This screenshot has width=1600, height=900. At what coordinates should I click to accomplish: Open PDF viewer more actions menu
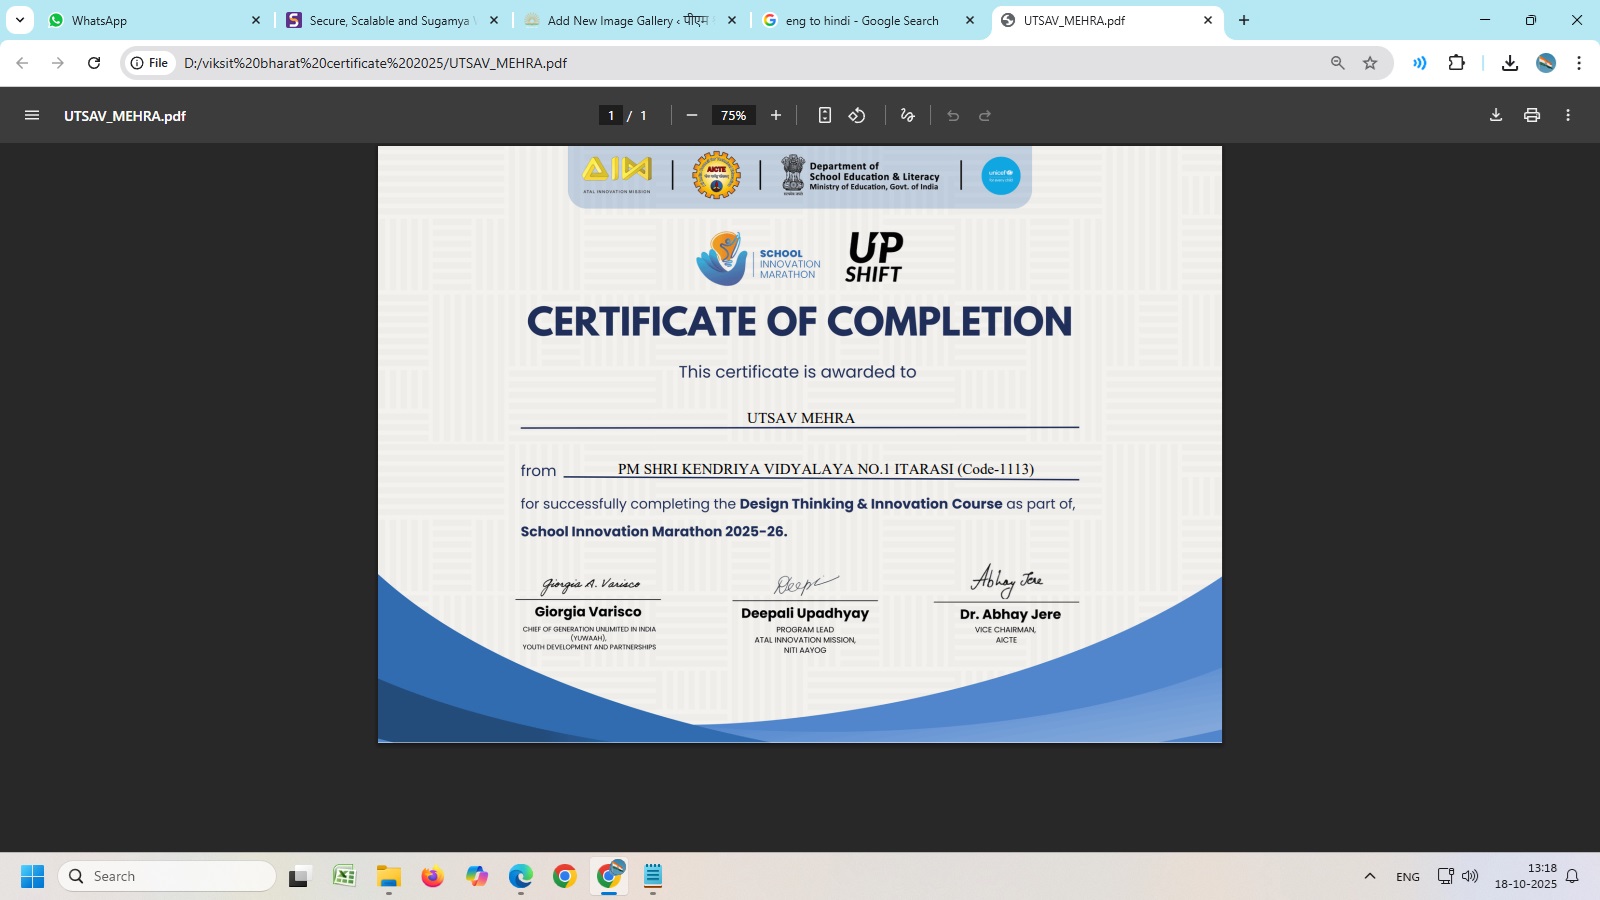tap(1568, 115)
